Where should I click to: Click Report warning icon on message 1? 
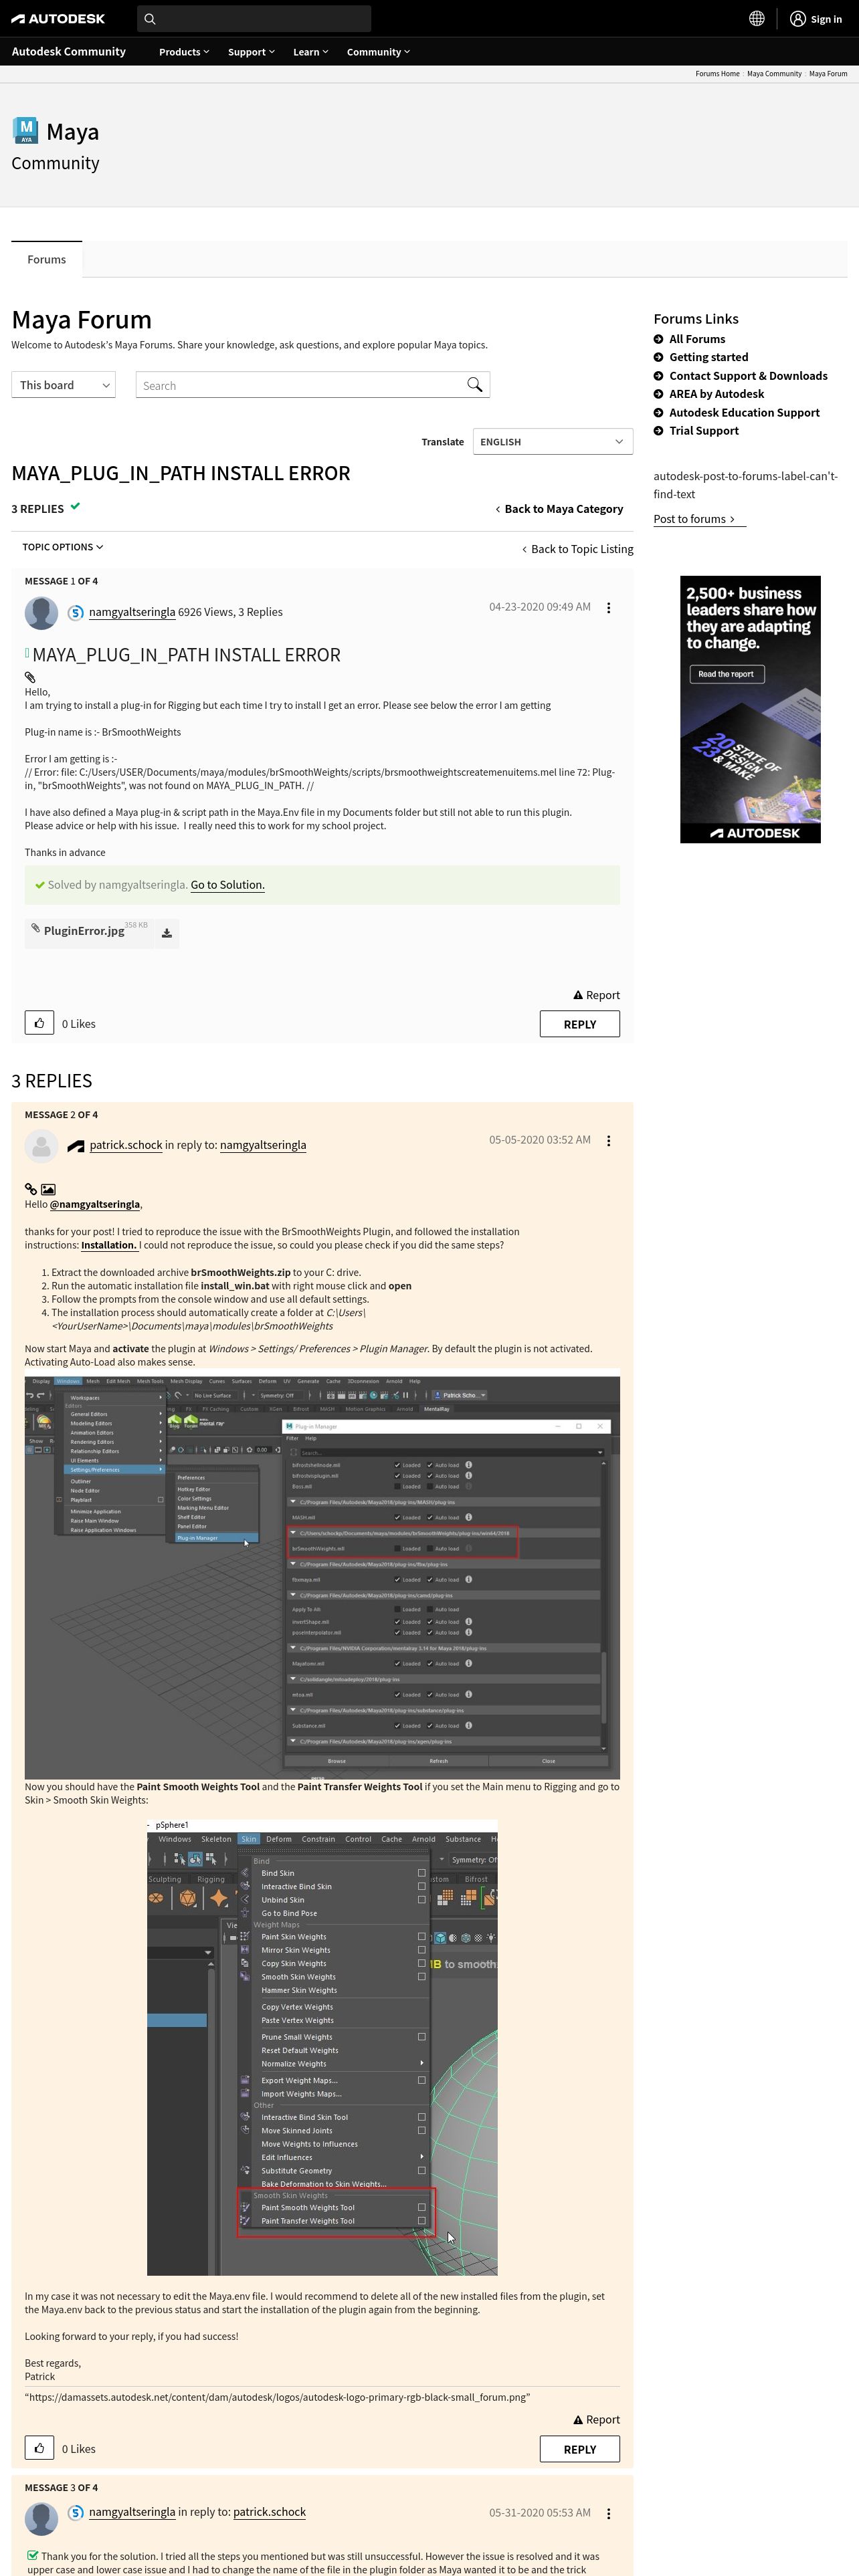[578, 995]
